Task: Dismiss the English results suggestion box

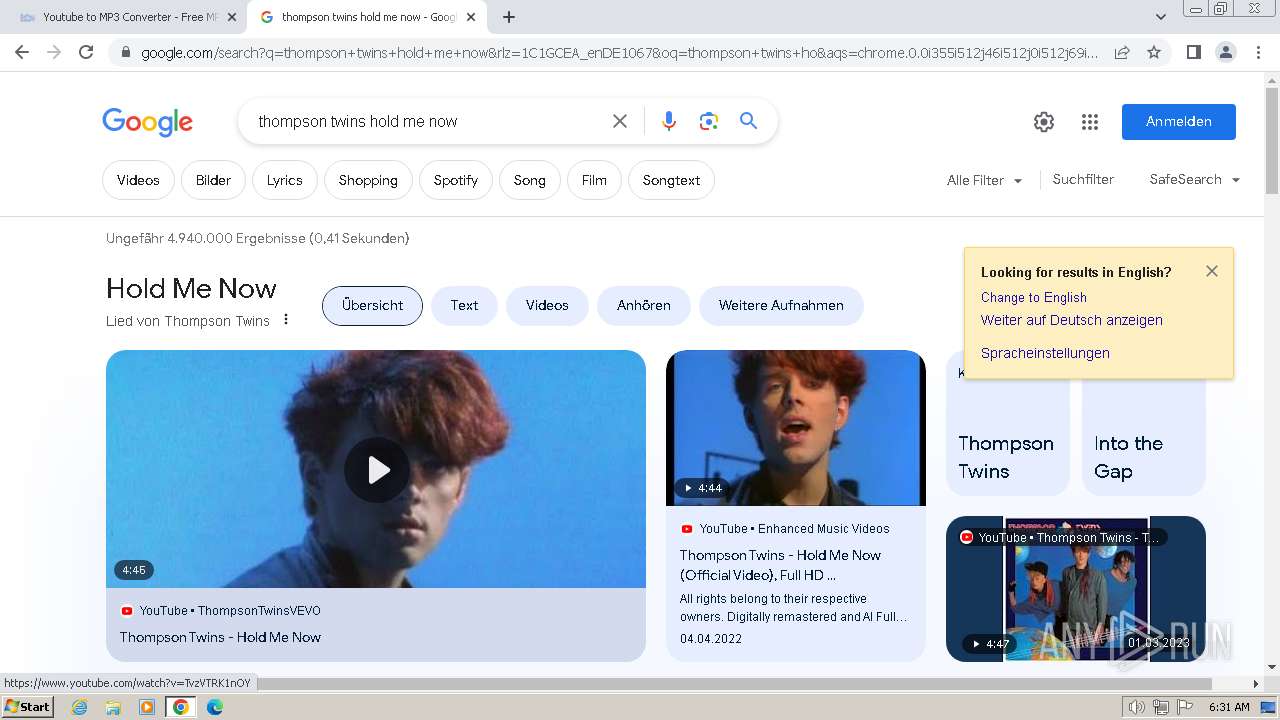Action: coord(1212,271)
